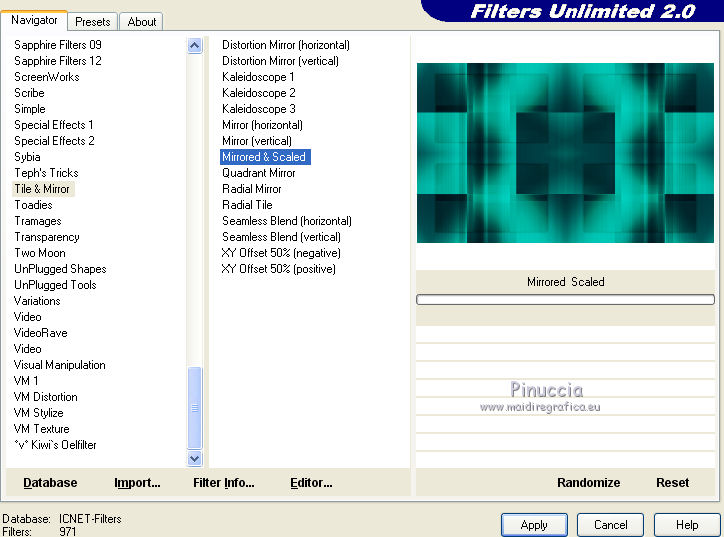Select the Kaleidoscope 2 filter
The width and height of the screenshot is (724, 537).
(x=259, y=93)
